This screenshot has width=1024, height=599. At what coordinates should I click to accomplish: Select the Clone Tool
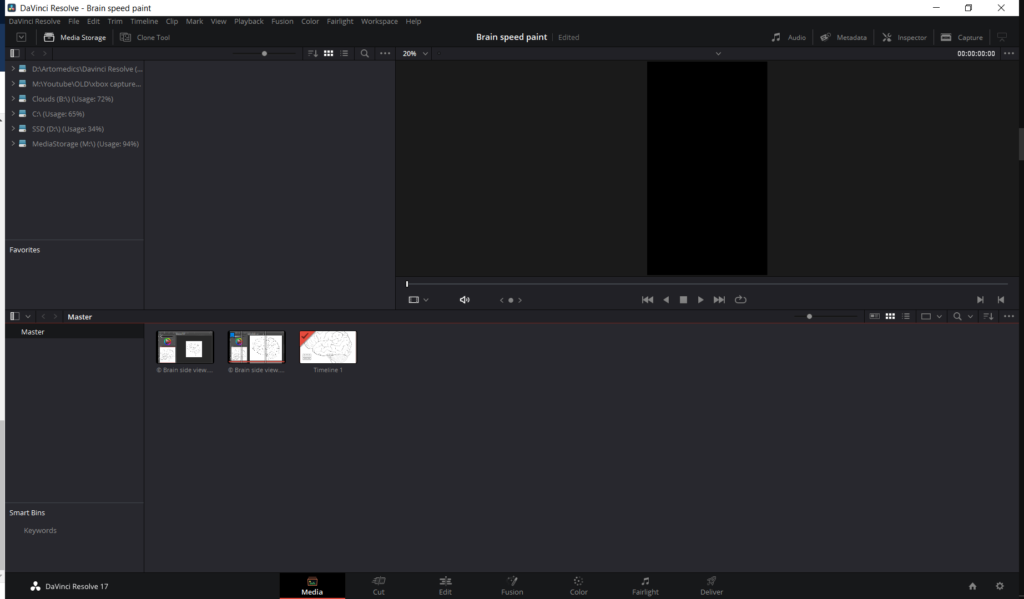144,37
